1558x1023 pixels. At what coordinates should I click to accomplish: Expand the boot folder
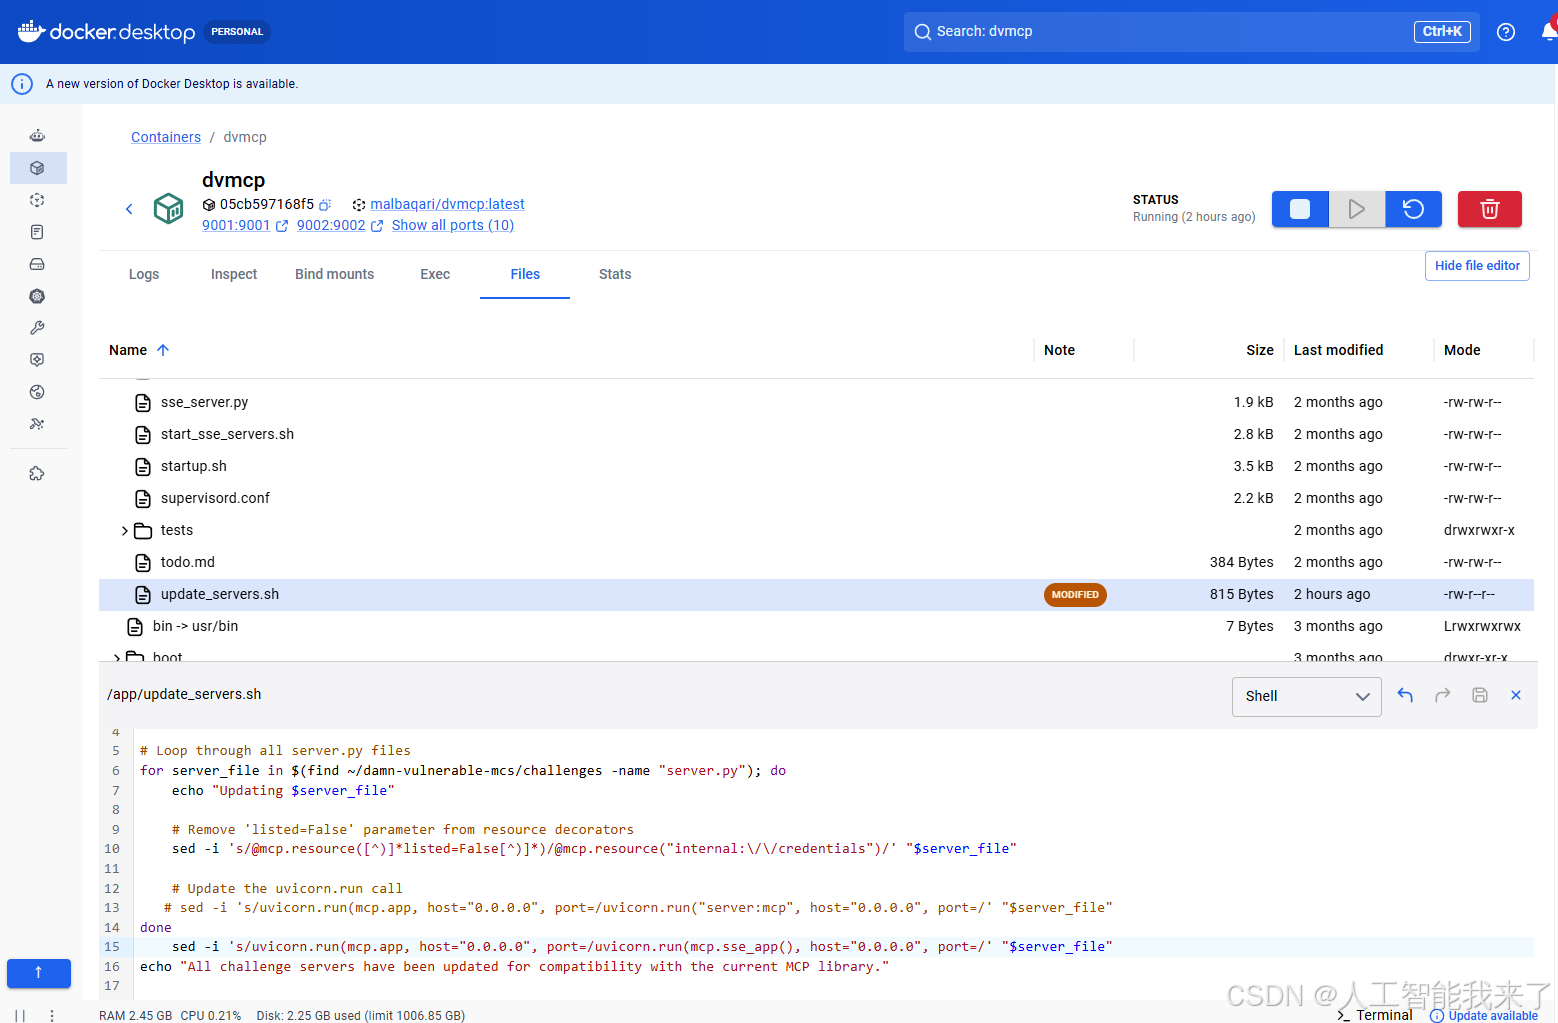tap(117, 657)
